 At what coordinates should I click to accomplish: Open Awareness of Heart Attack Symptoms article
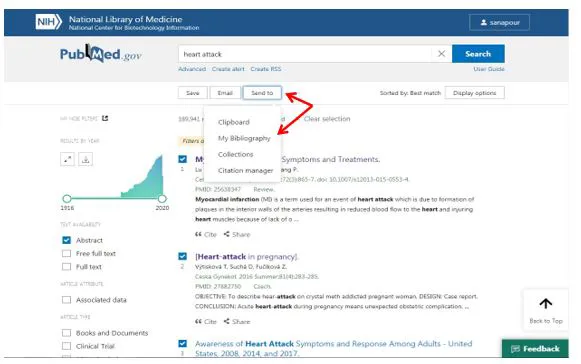click(x=333, y=348)
